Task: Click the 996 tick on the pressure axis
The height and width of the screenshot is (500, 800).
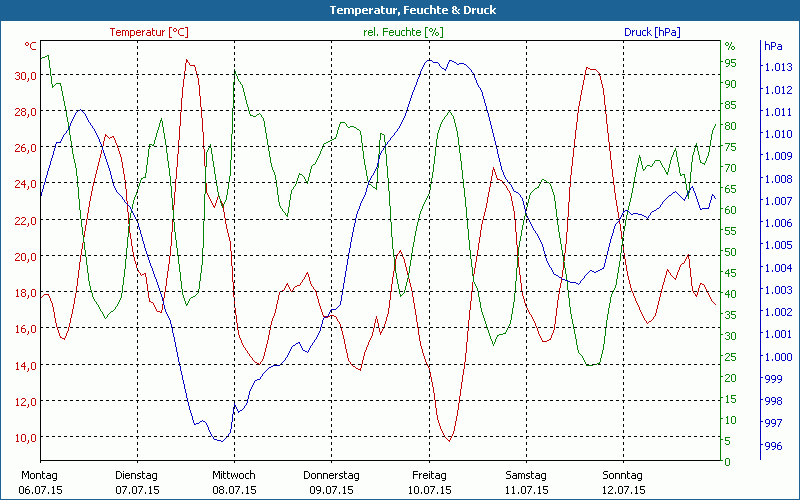Action: pos(773,446)
